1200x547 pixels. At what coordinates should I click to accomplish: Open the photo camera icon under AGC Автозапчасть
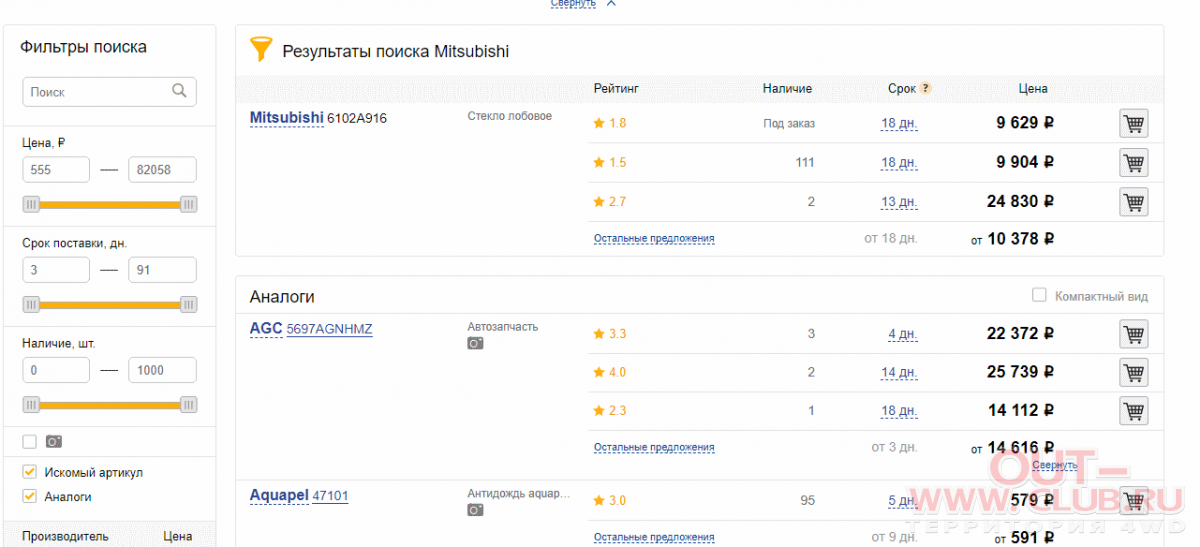(x=475, y=343)
